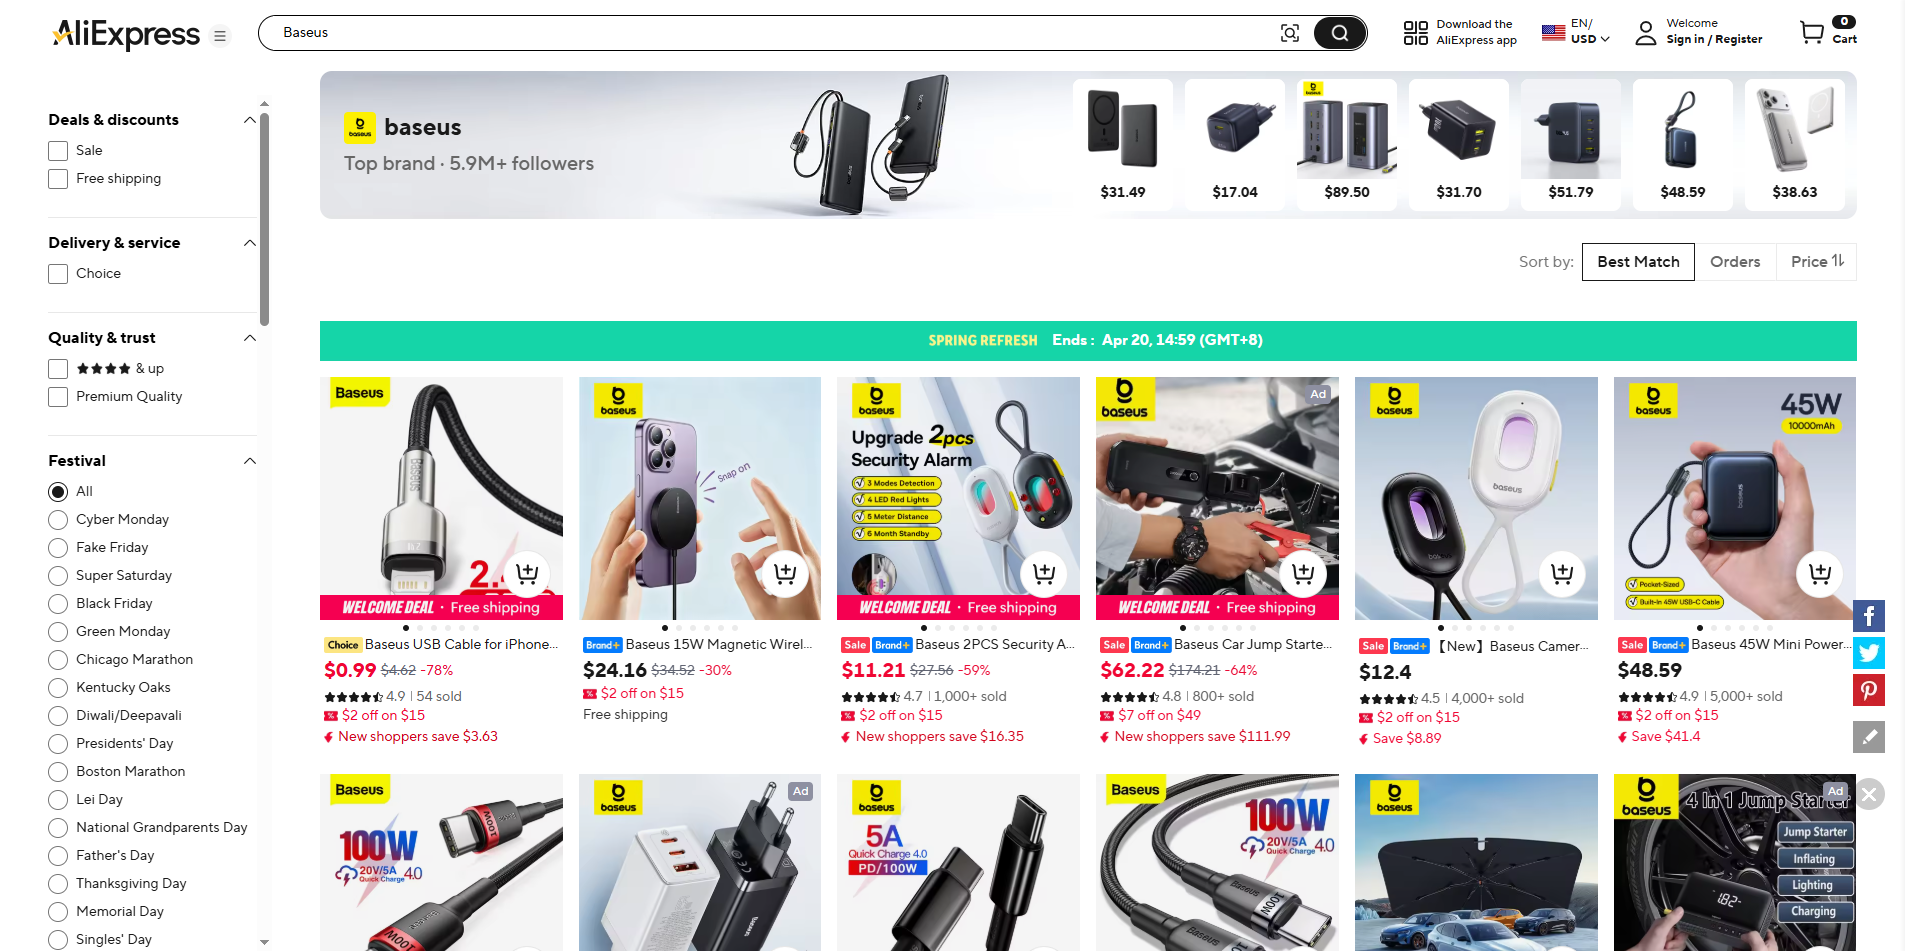Share page via Pinterest icon
This screenshot has height=951, width=1905.
[x=1869, y=690]
